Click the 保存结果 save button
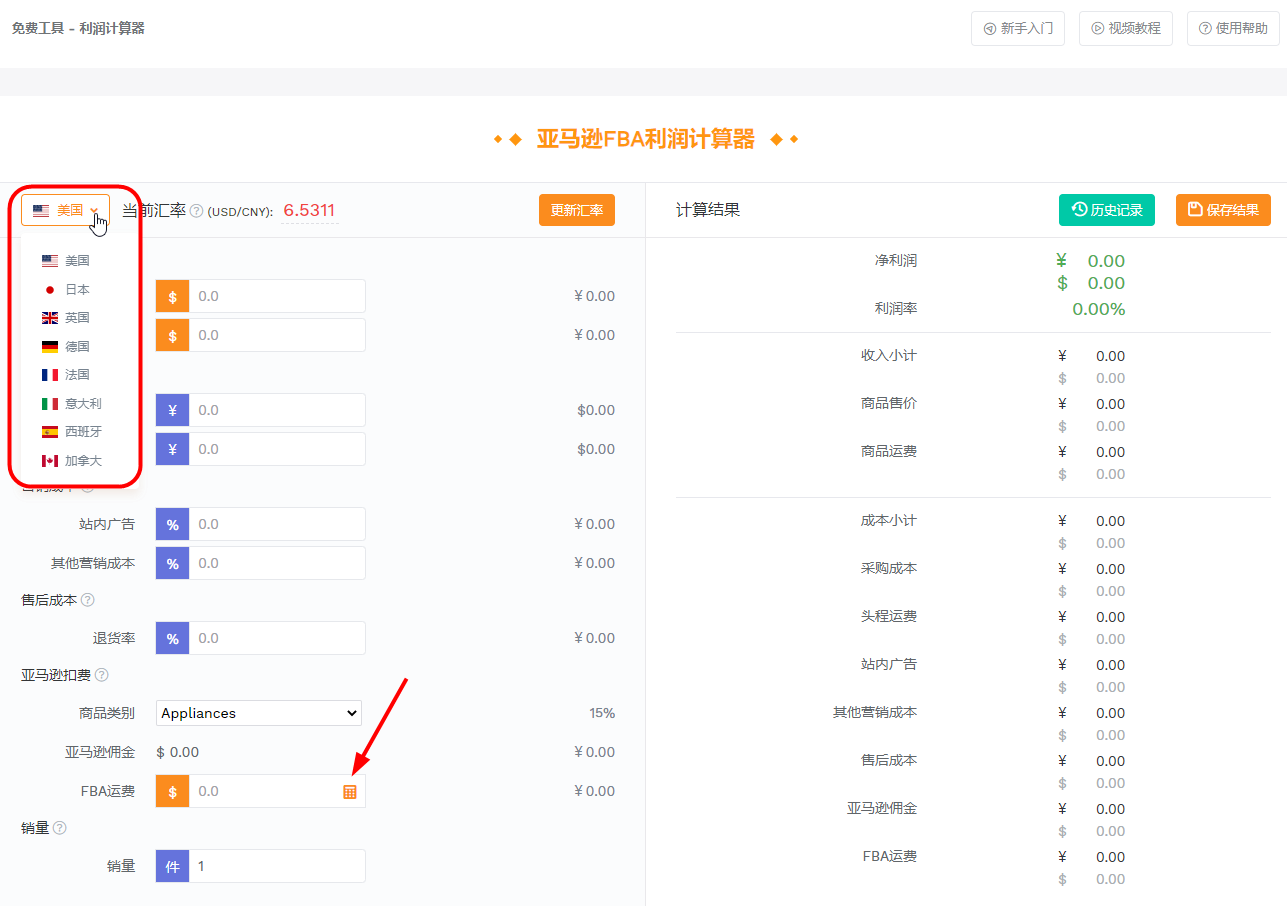 1223,210
